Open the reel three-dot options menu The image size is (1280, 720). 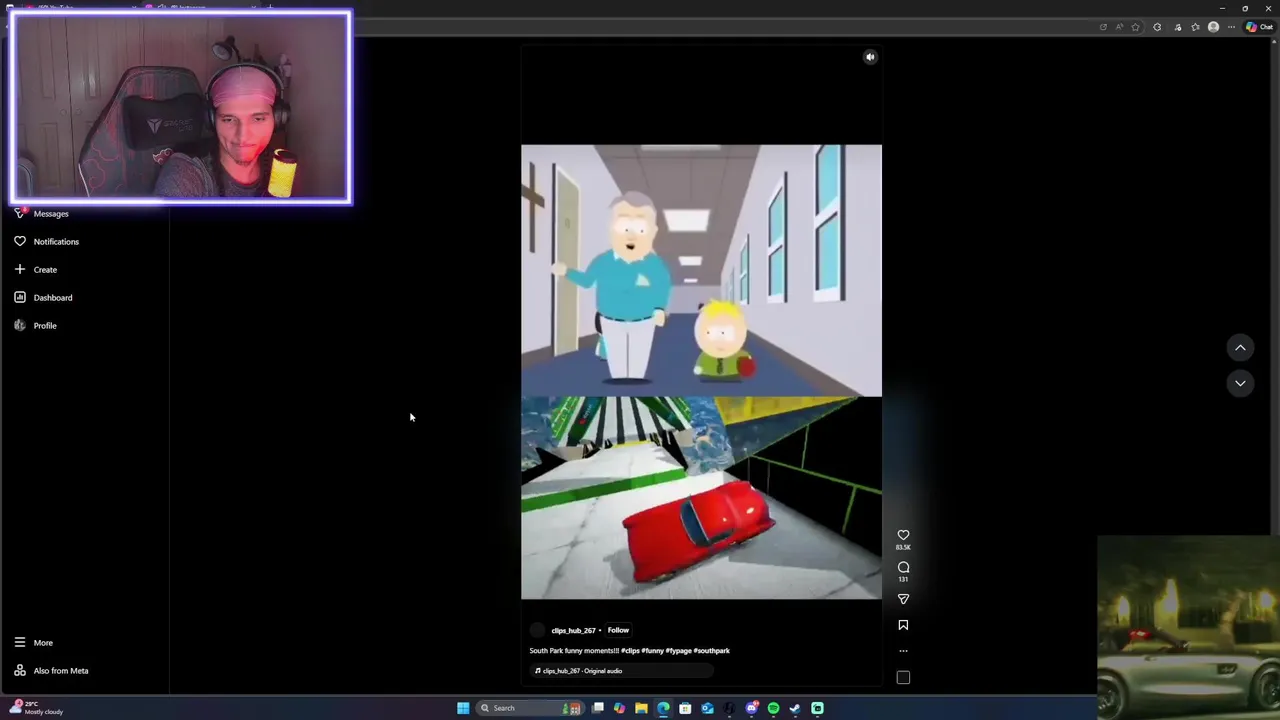coord(903,651)
